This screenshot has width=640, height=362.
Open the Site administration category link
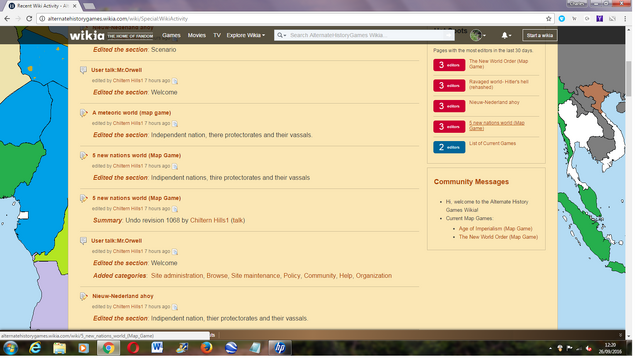[x=177, y=276]
